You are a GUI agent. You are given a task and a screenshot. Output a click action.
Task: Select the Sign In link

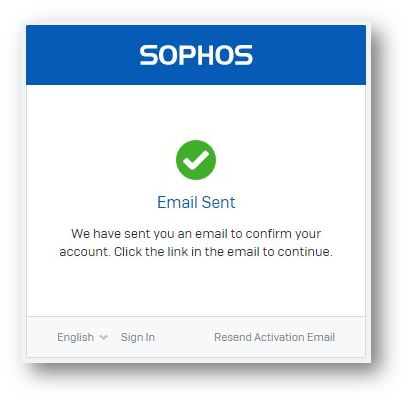tap(138, 337)
